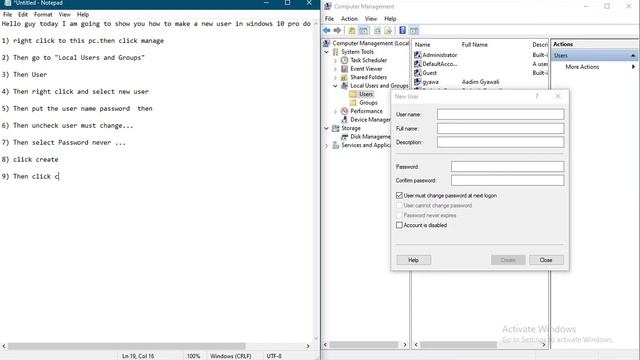This screenshot has height=360, width=640.
Task: Select the gyawa user account icon
Action: [x=418, y=82]
